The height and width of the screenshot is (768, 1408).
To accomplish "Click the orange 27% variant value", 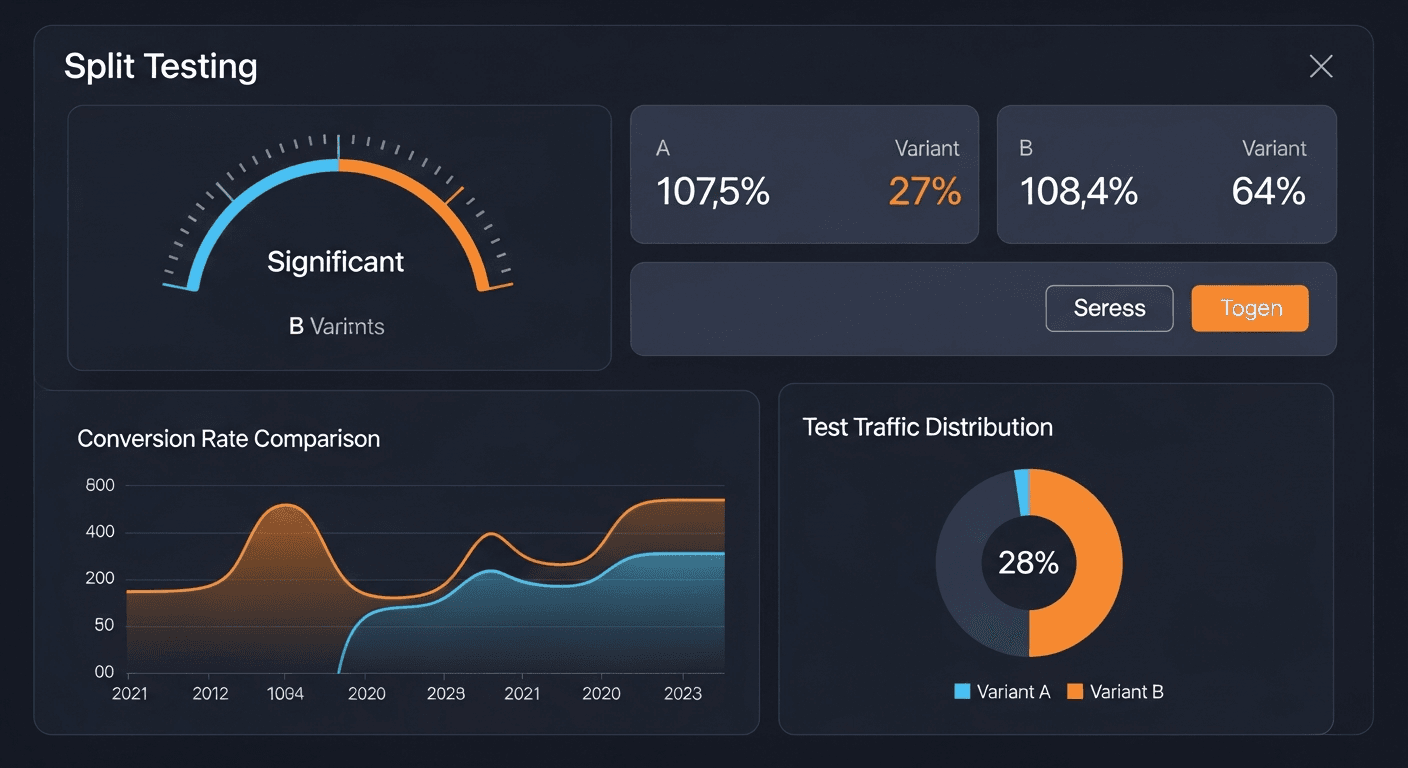I will coord(924,191).
